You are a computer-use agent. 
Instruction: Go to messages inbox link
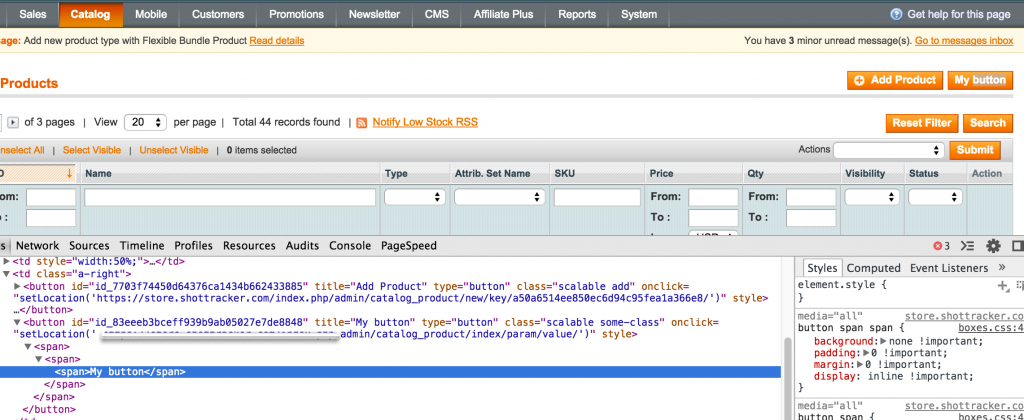(x=964, y=40)
